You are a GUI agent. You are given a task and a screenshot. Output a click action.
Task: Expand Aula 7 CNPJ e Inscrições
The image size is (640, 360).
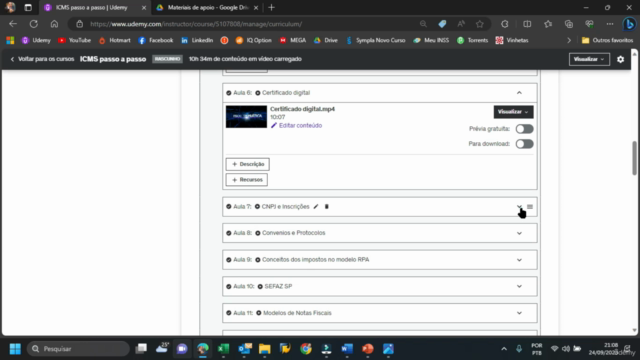[x=519, y=207]
